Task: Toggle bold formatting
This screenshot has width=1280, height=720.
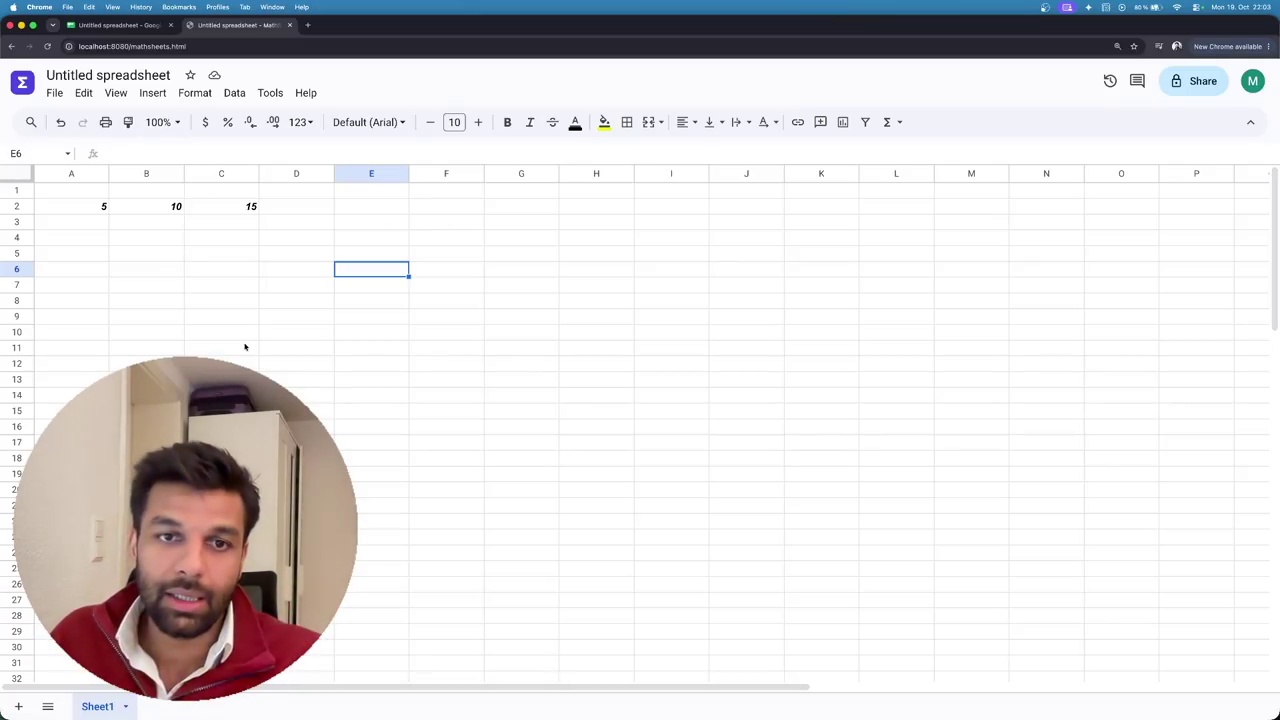Action: pyautogui.click(x=507, y=122)
